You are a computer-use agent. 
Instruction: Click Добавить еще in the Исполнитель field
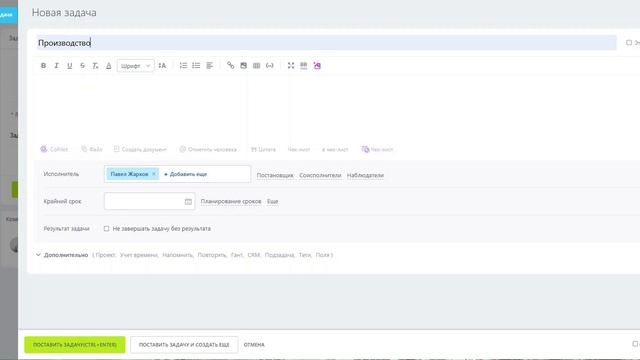tap(186, 174)
